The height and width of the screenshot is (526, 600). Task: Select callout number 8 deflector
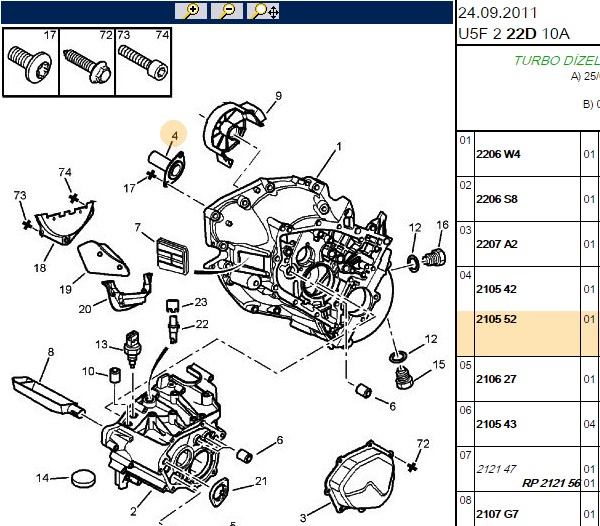pos(51,352)
